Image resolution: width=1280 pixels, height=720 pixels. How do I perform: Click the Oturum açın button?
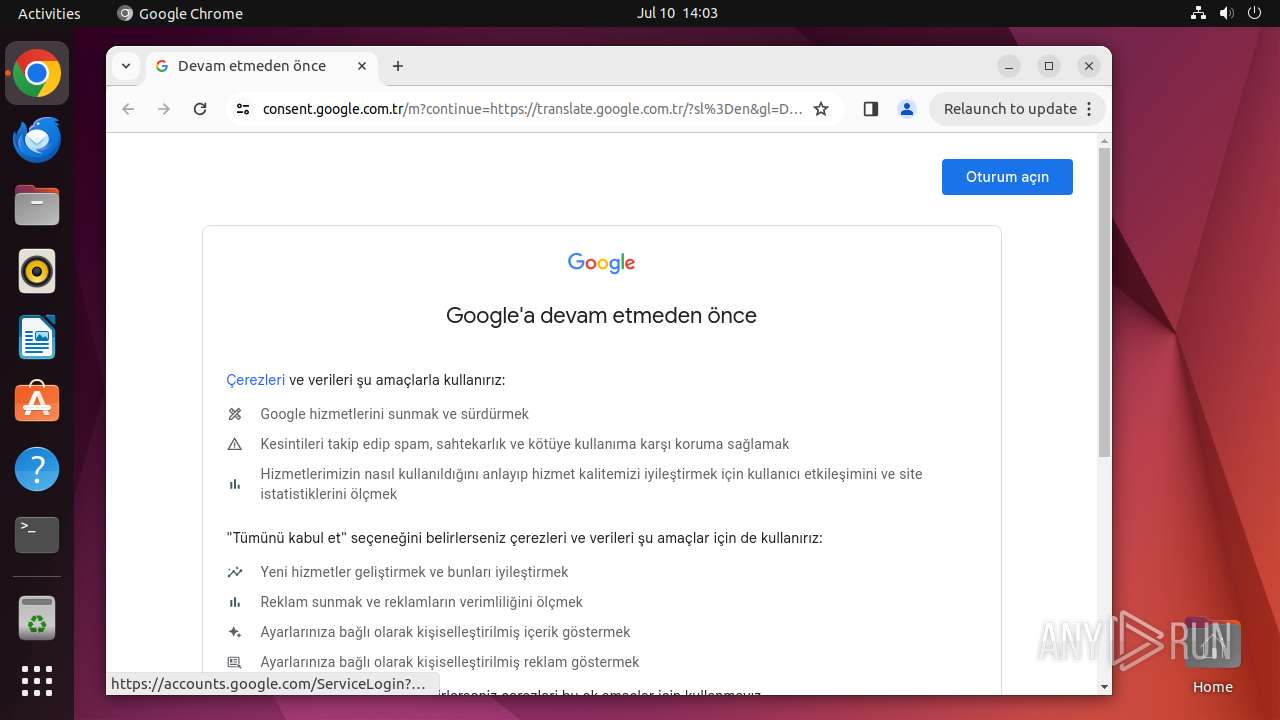[1007, 177]
